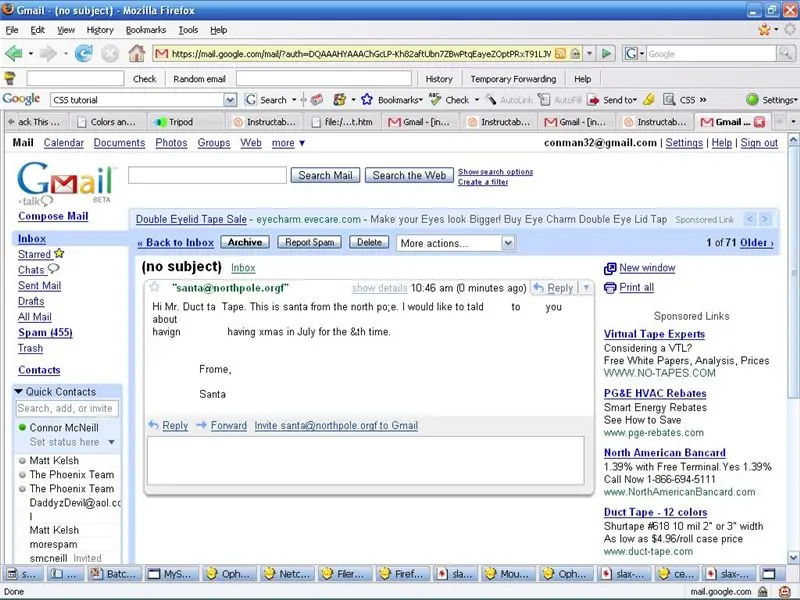Star the message from santa@northpole.orgf
Viewport: 800px width, 600px height.
point(155,287)
